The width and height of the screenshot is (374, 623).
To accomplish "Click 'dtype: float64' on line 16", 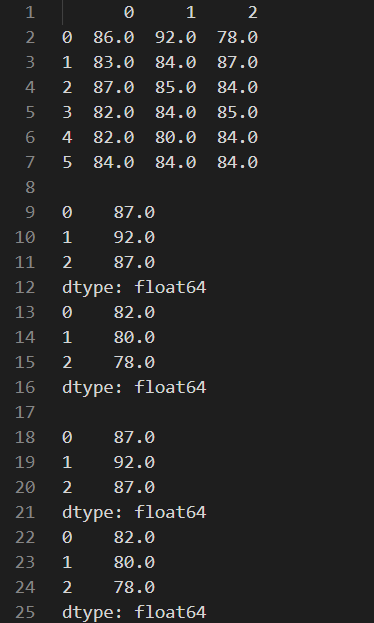I will (134, 387).
